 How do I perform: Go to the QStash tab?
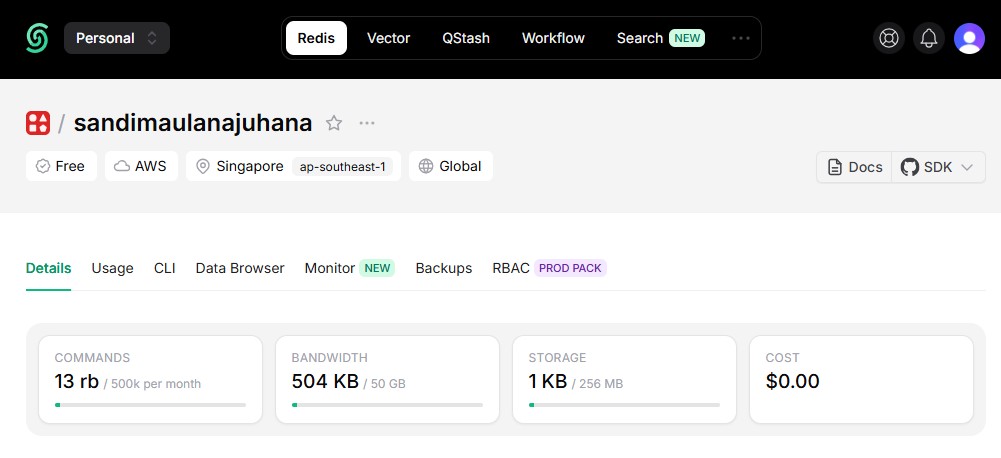point(466,38)
